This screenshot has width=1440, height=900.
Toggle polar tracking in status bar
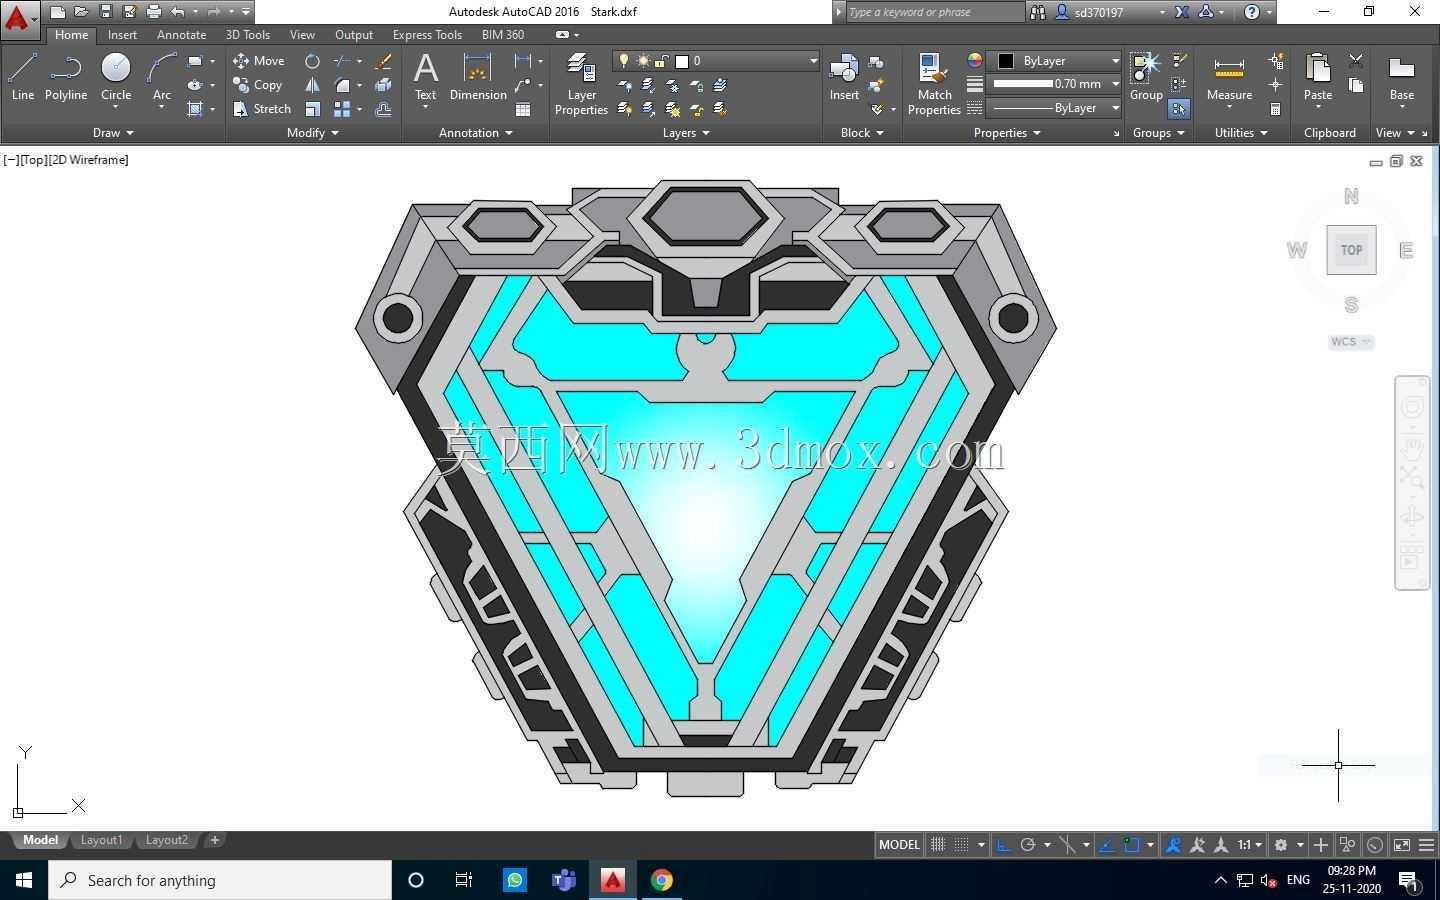(1027, 845)
